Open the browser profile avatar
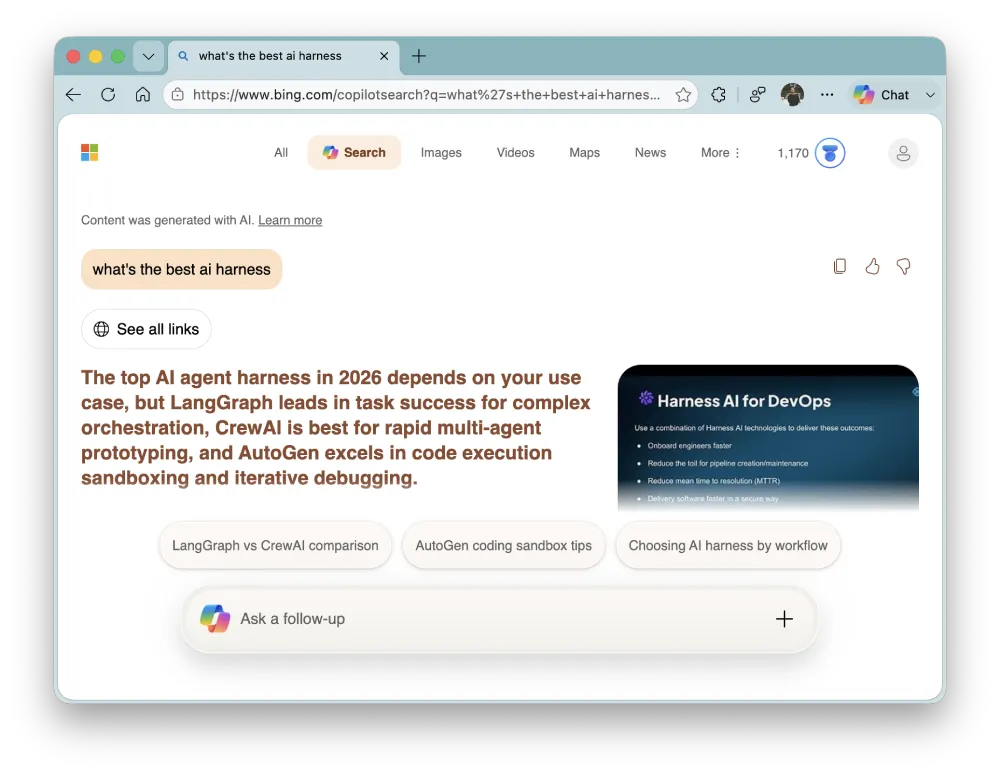 (792, 95)
